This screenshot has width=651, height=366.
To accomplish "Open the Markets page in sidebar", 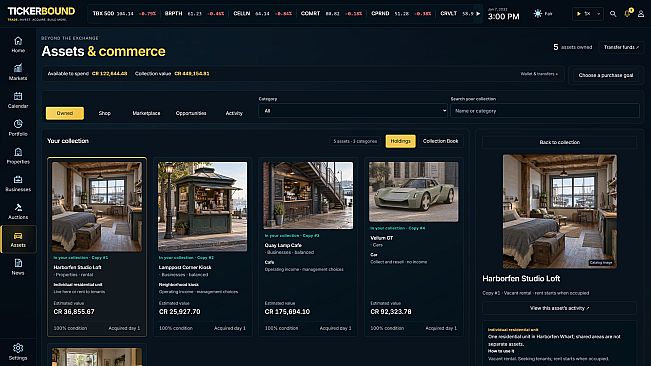I will (18, 72).
